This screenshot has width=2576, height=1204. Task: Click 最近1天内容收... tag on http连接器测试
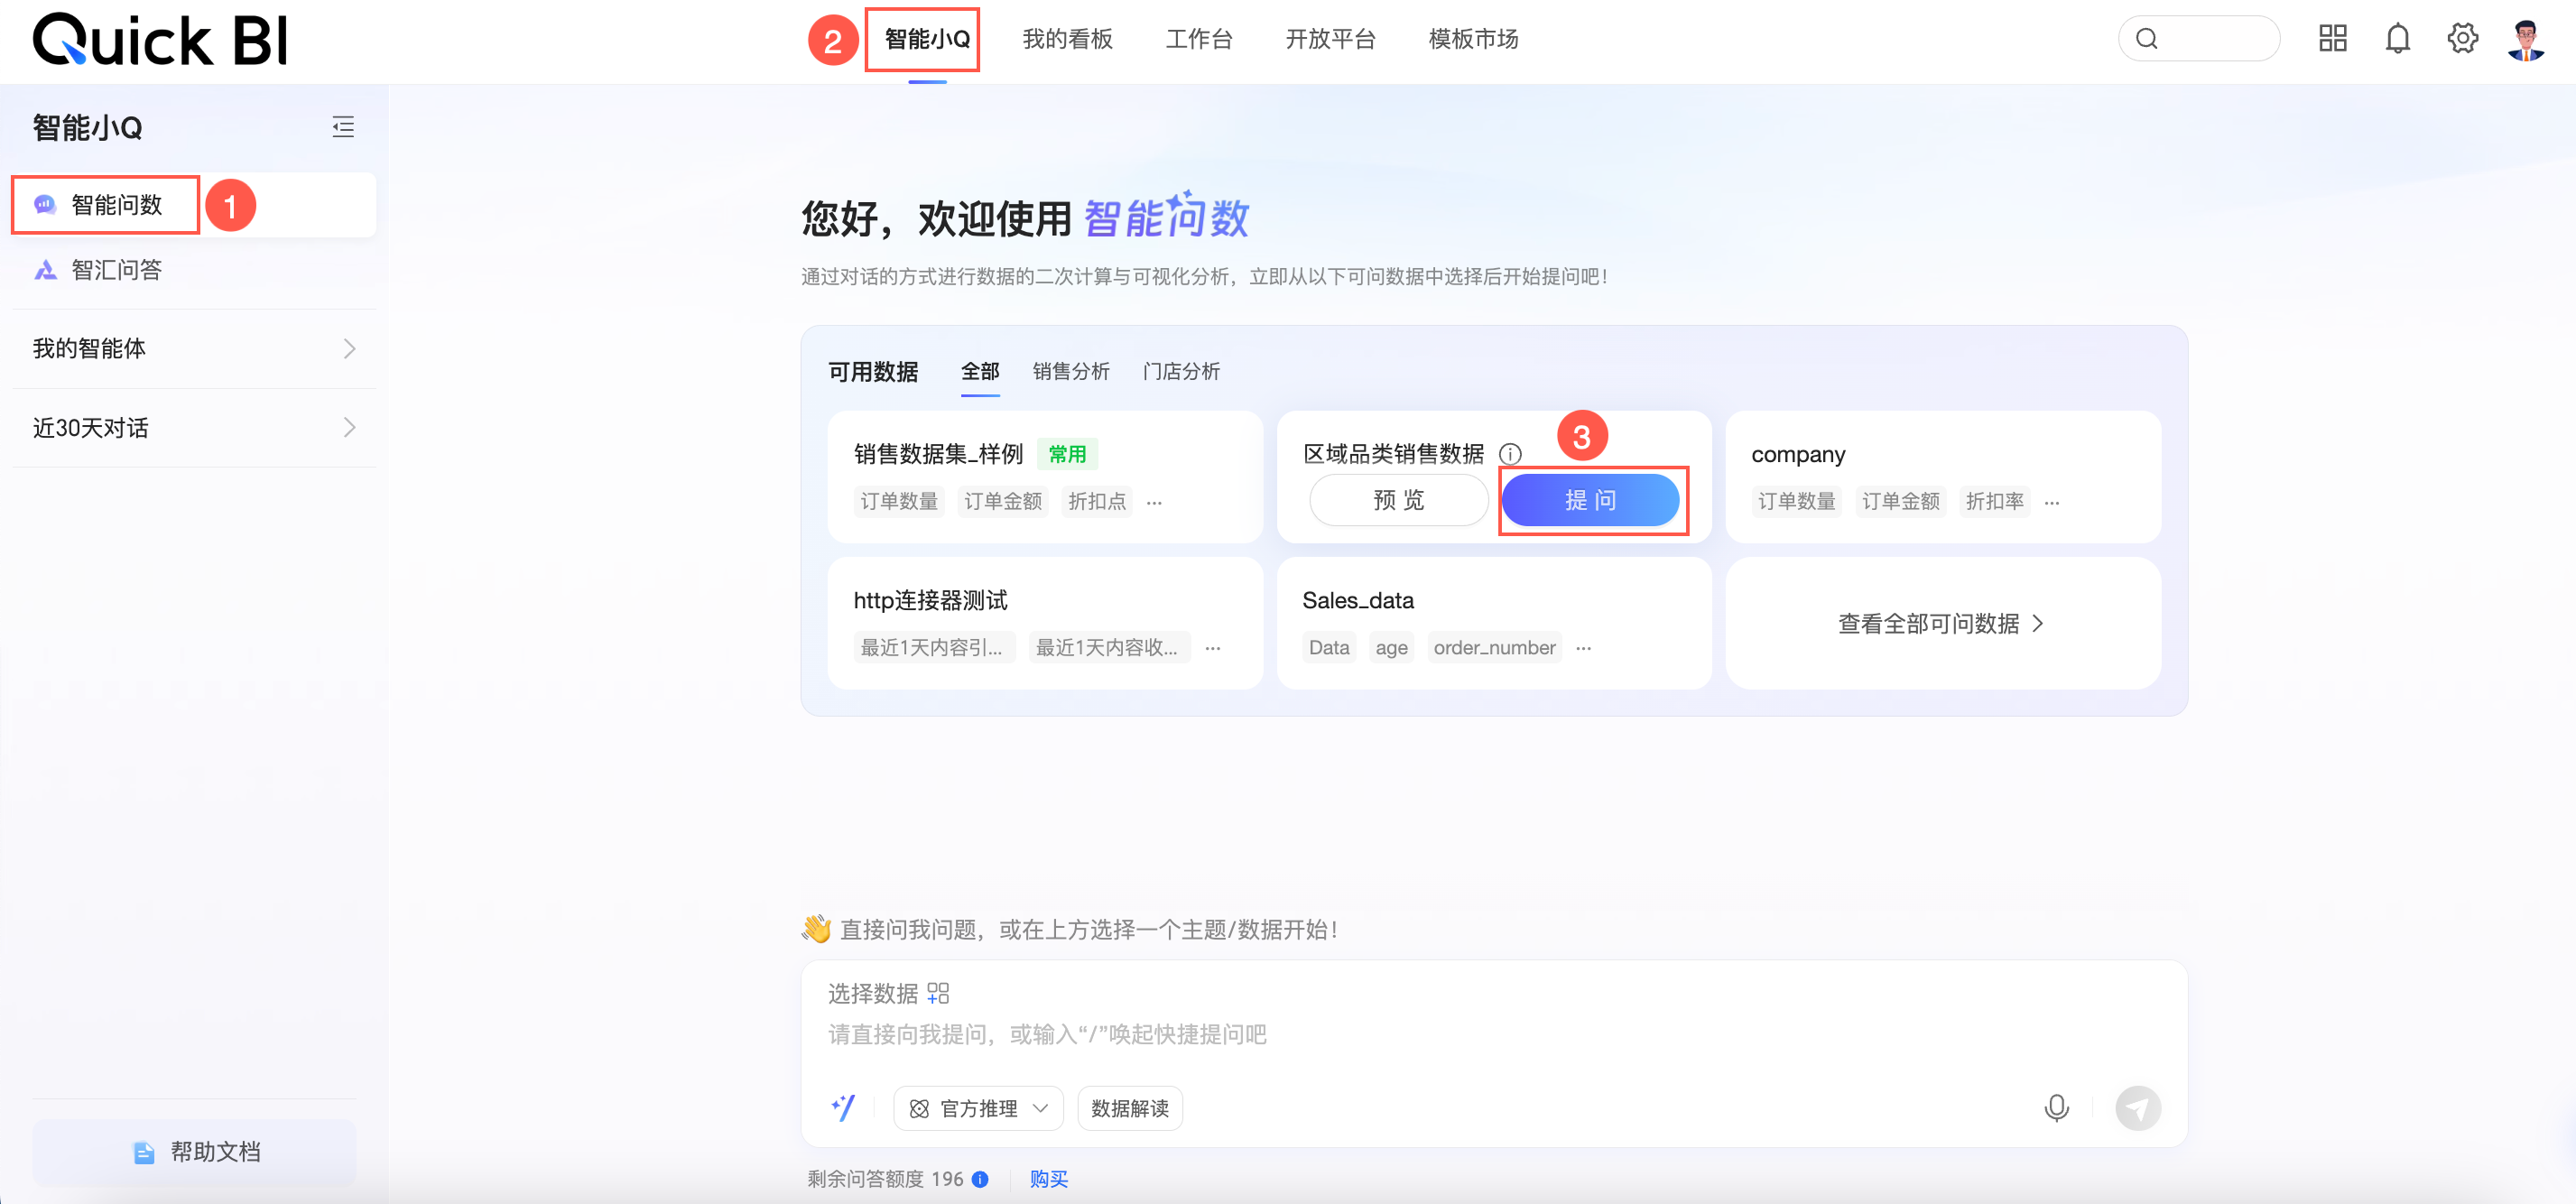coord(1109,647)
